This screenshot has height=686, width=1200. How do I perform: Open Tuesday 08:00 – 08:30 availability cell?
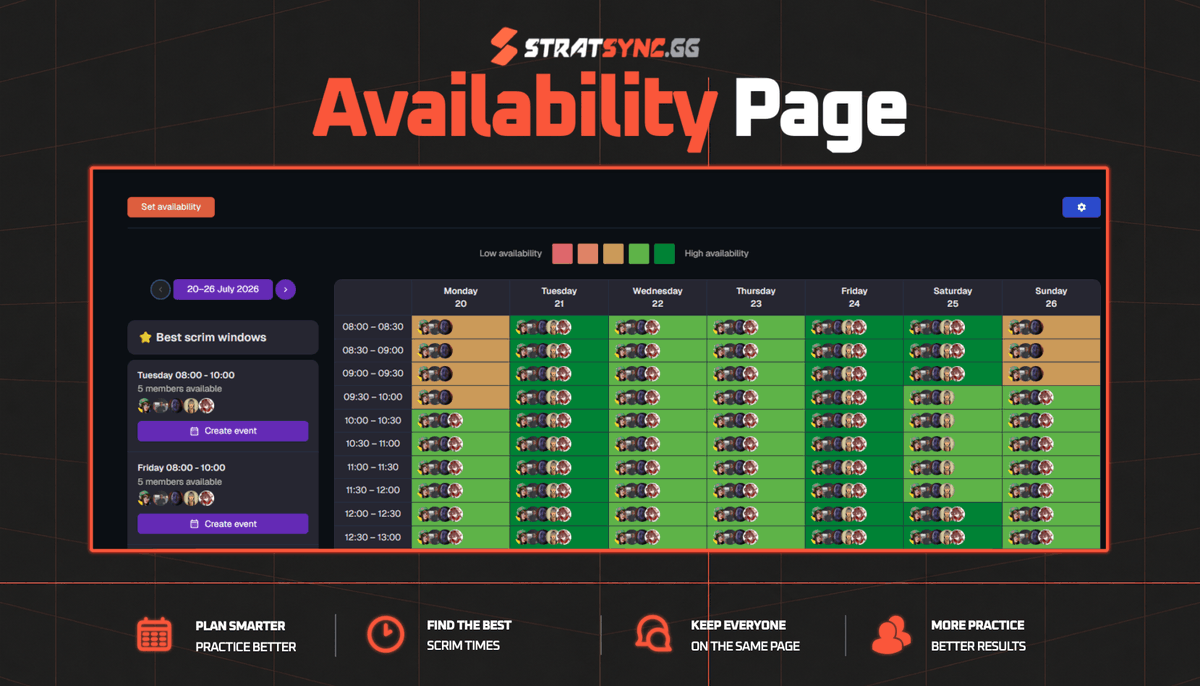(559, 327)
